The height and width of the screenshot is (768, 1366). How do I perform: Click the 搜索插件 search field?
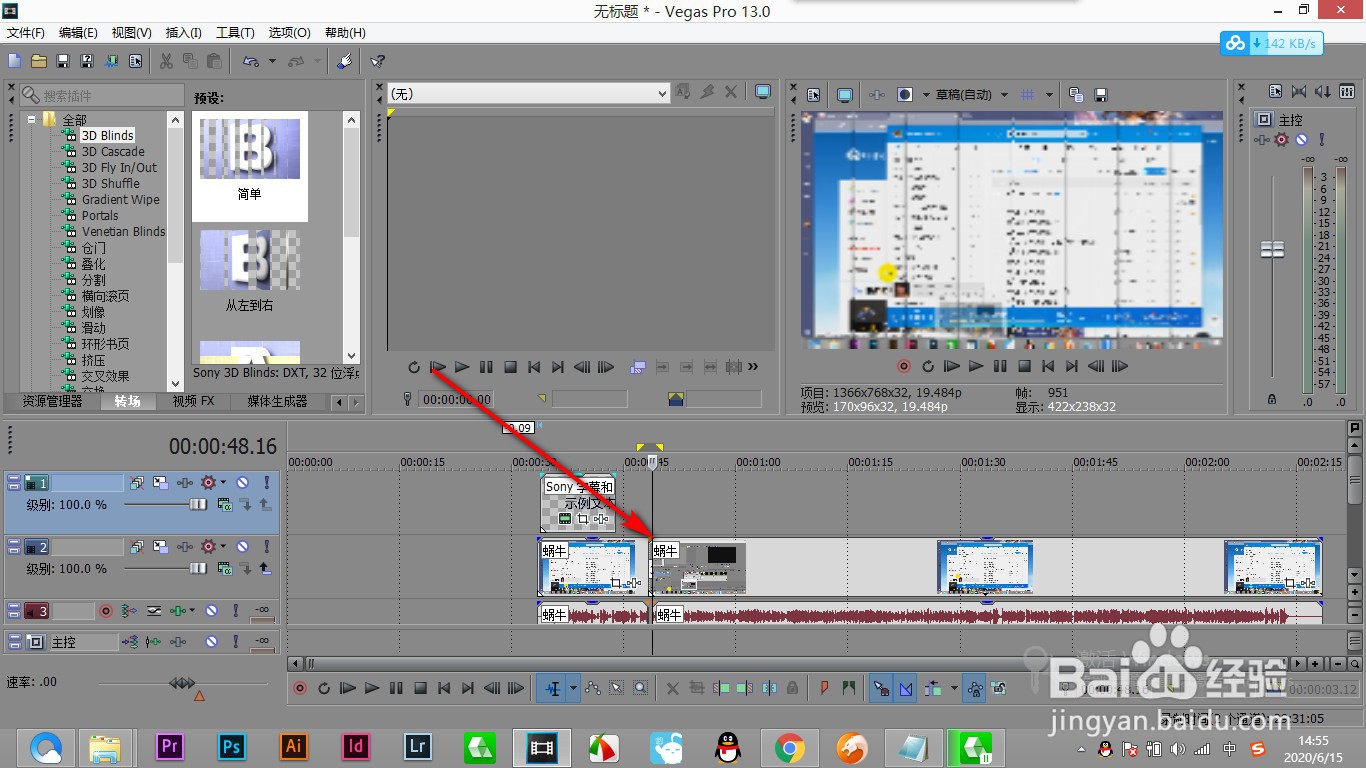tap(102, 95)
